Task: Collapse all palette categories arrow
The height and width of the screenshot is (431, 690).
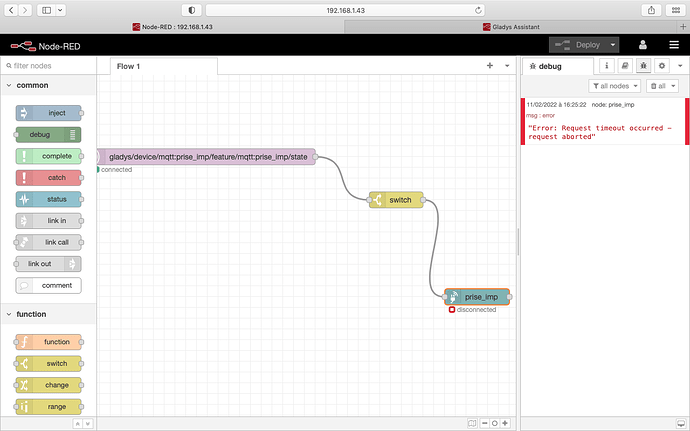Action: (77, 424)
